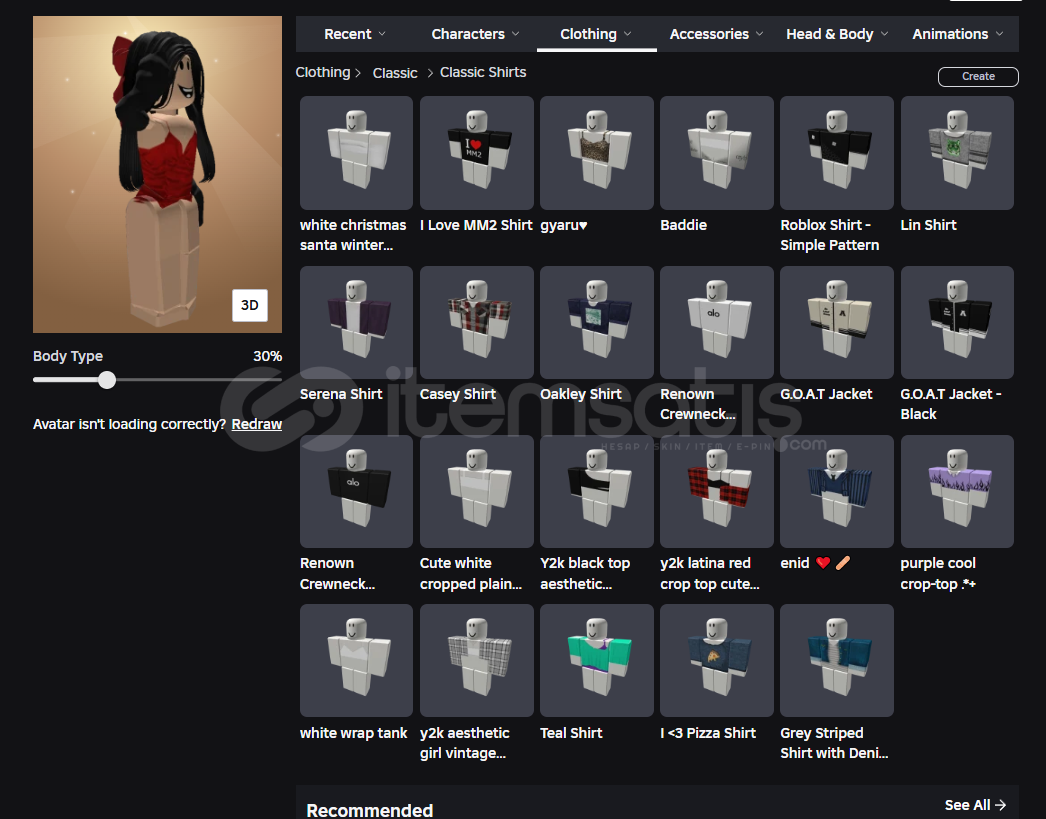Equip the Grey Striped Shirt with Denim
This screenshot has width=1046, height=819.
point(837,661)
